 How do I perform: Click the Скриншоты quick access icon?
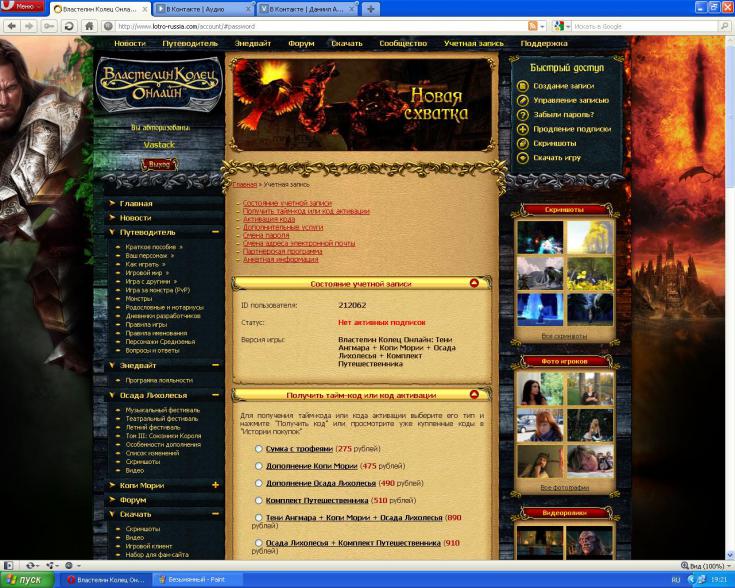[522, 143]
